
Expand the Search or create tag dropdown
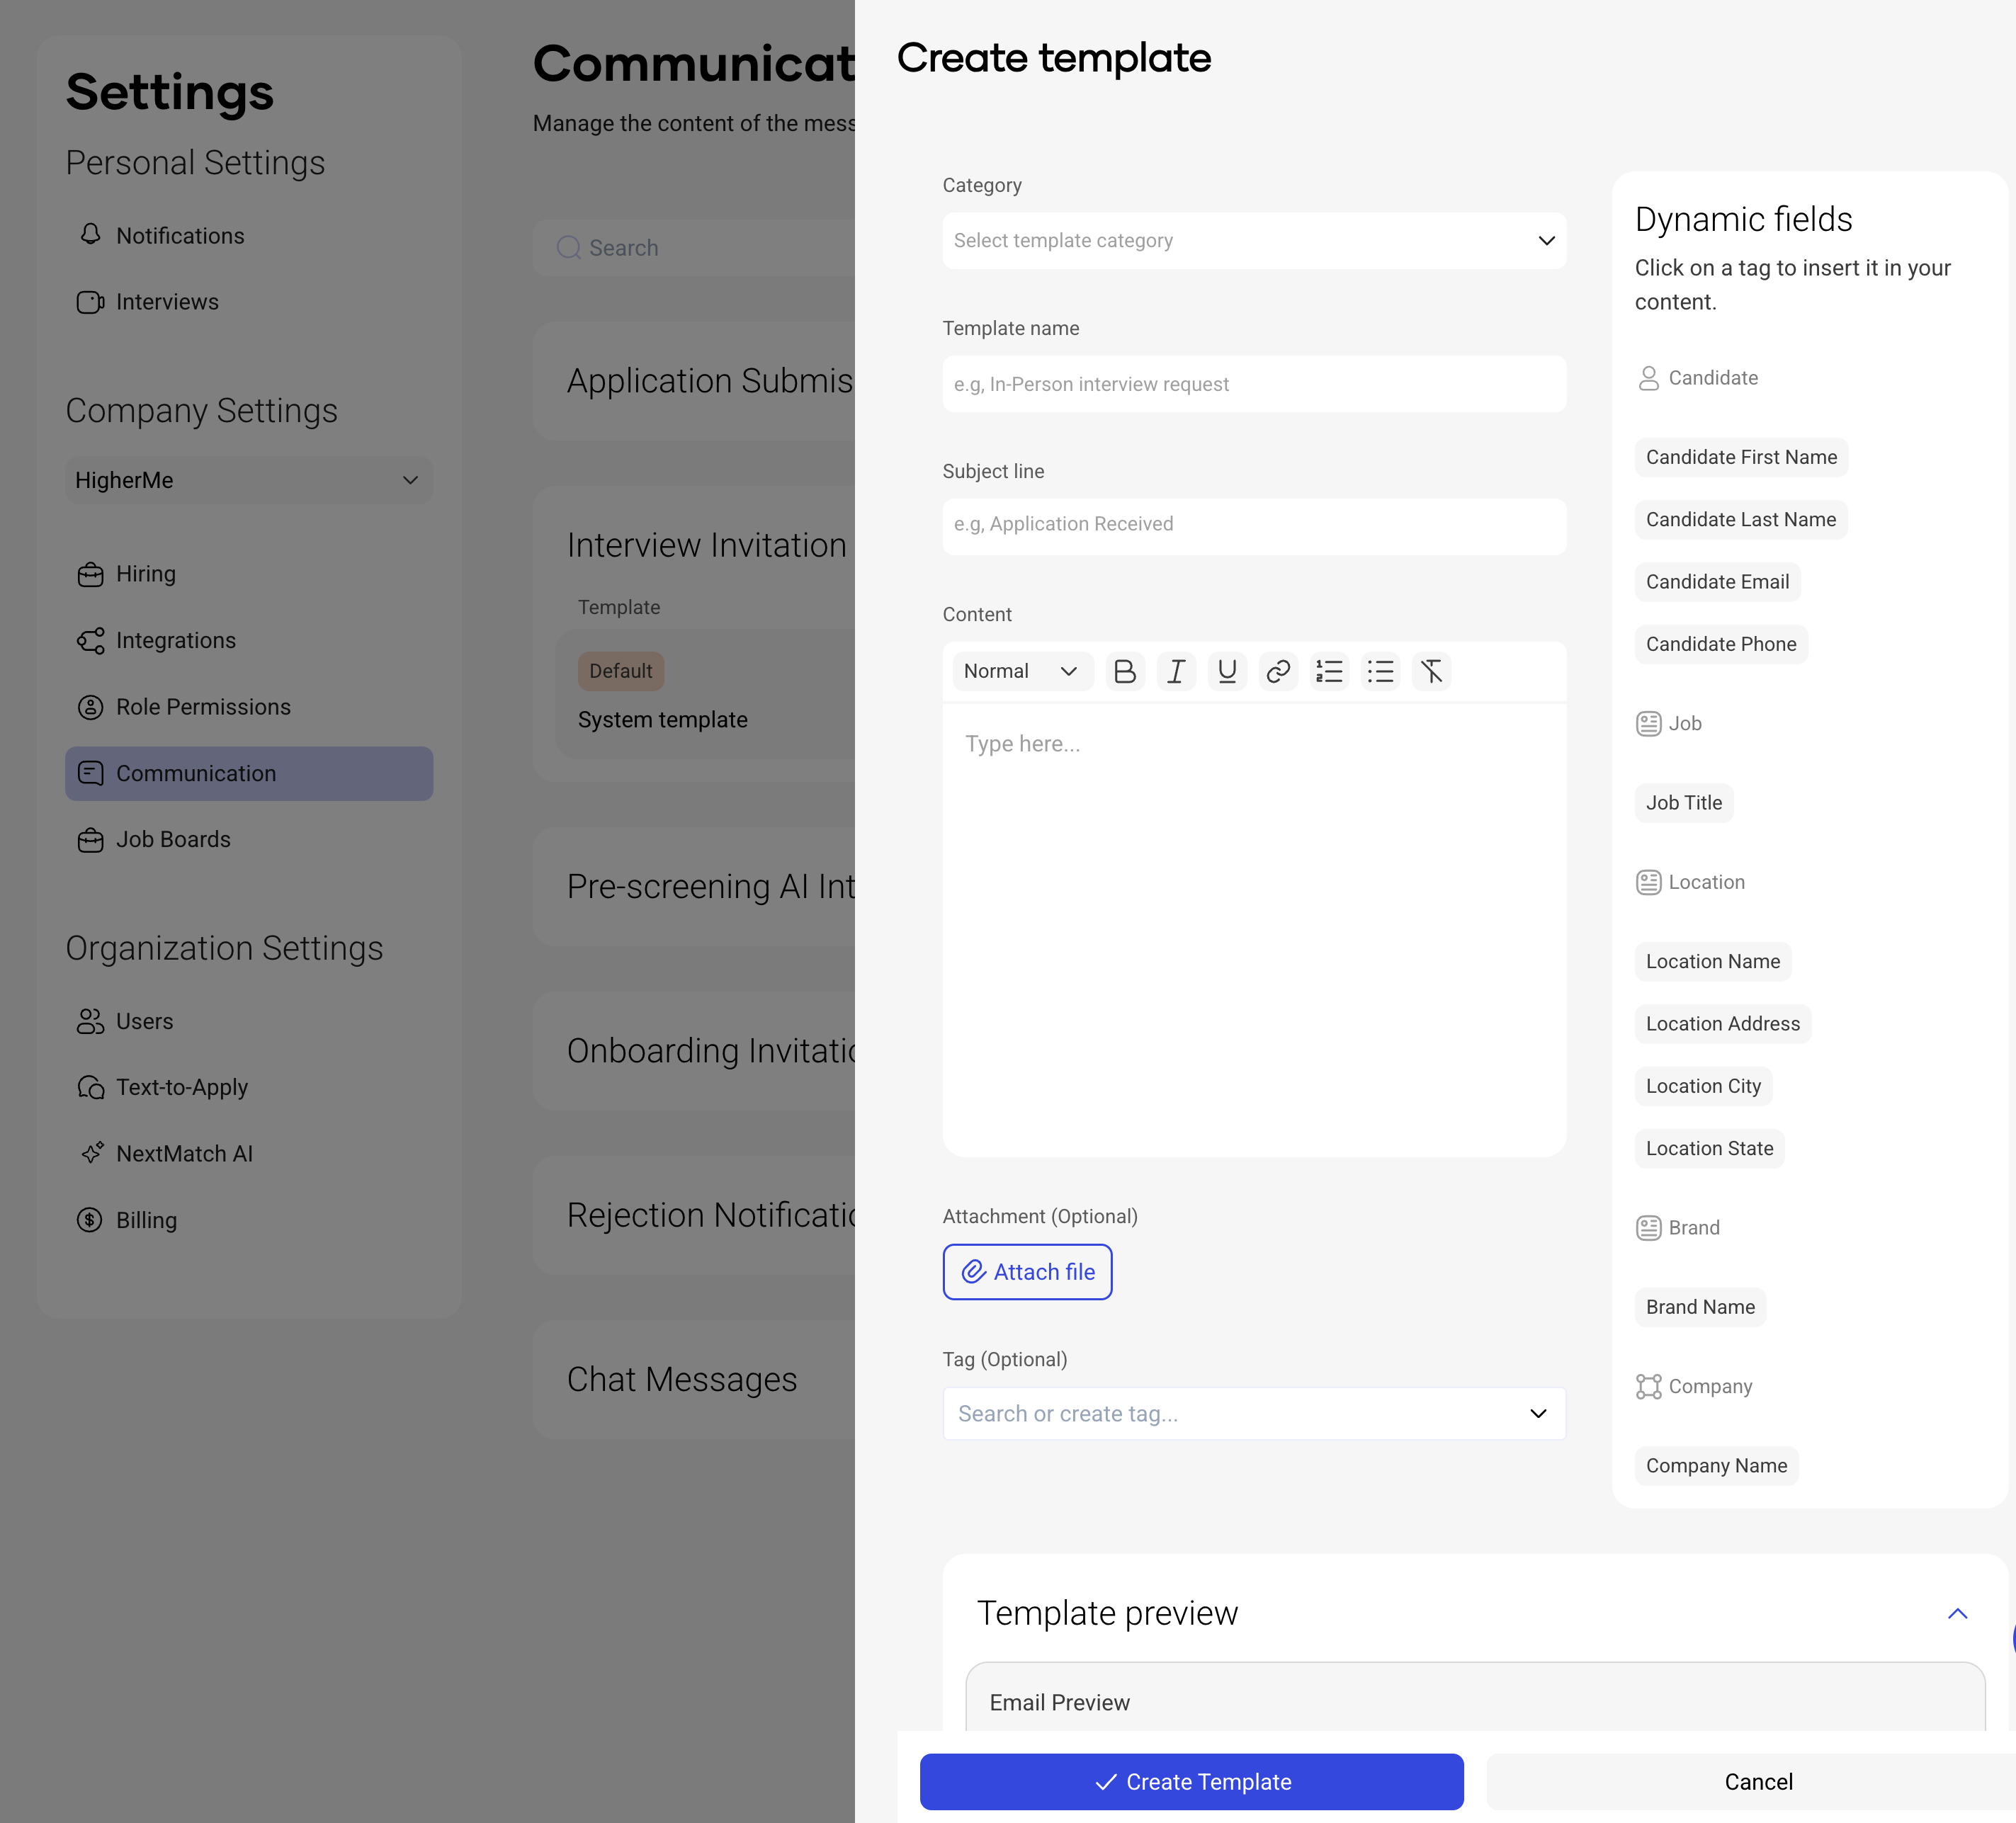point(1253,1413)
